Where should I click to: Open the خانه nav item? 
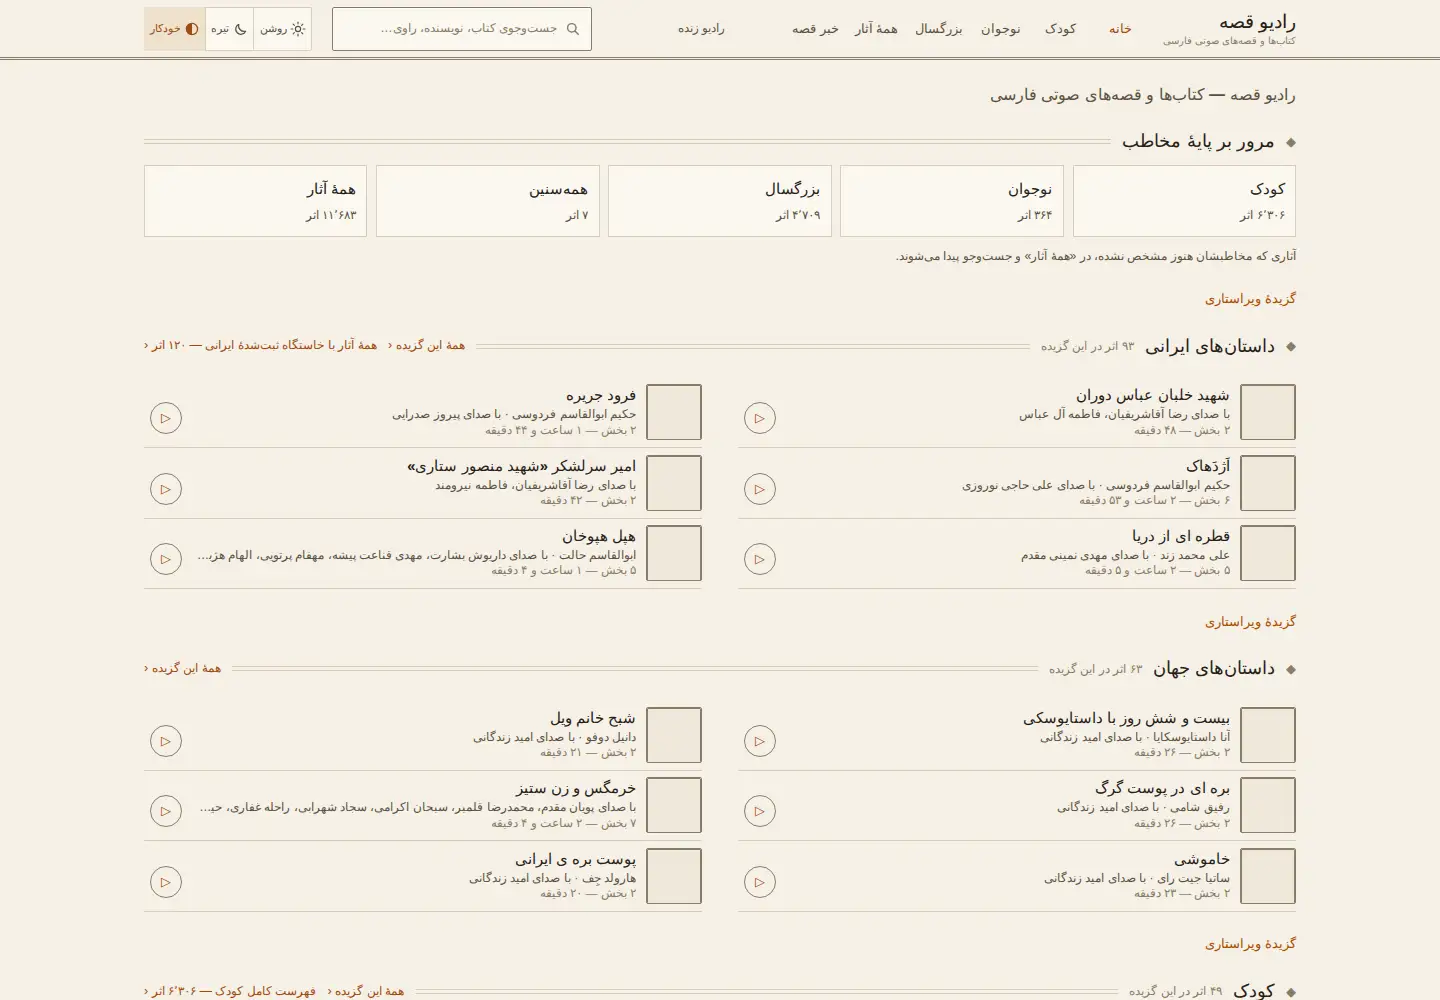(x=1120, y=29)
